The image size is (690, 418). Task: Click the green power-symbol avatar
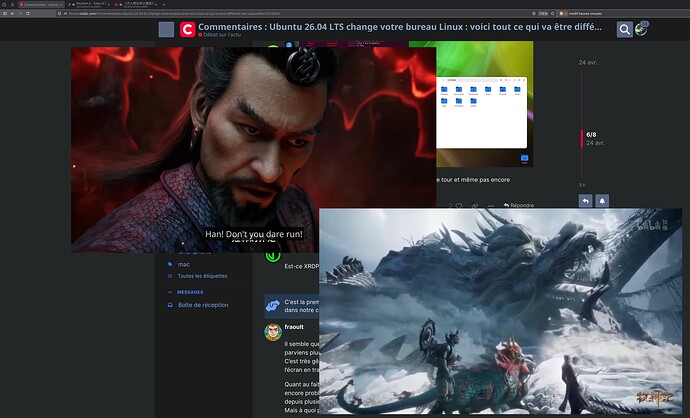tap(273, 257)
